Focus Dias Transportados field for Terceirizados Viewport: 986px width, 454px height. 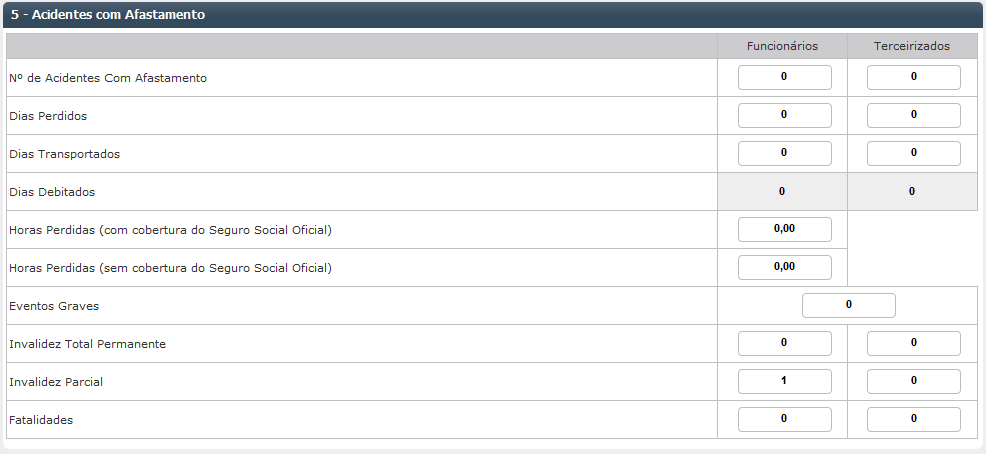click(x=913, y=154)
